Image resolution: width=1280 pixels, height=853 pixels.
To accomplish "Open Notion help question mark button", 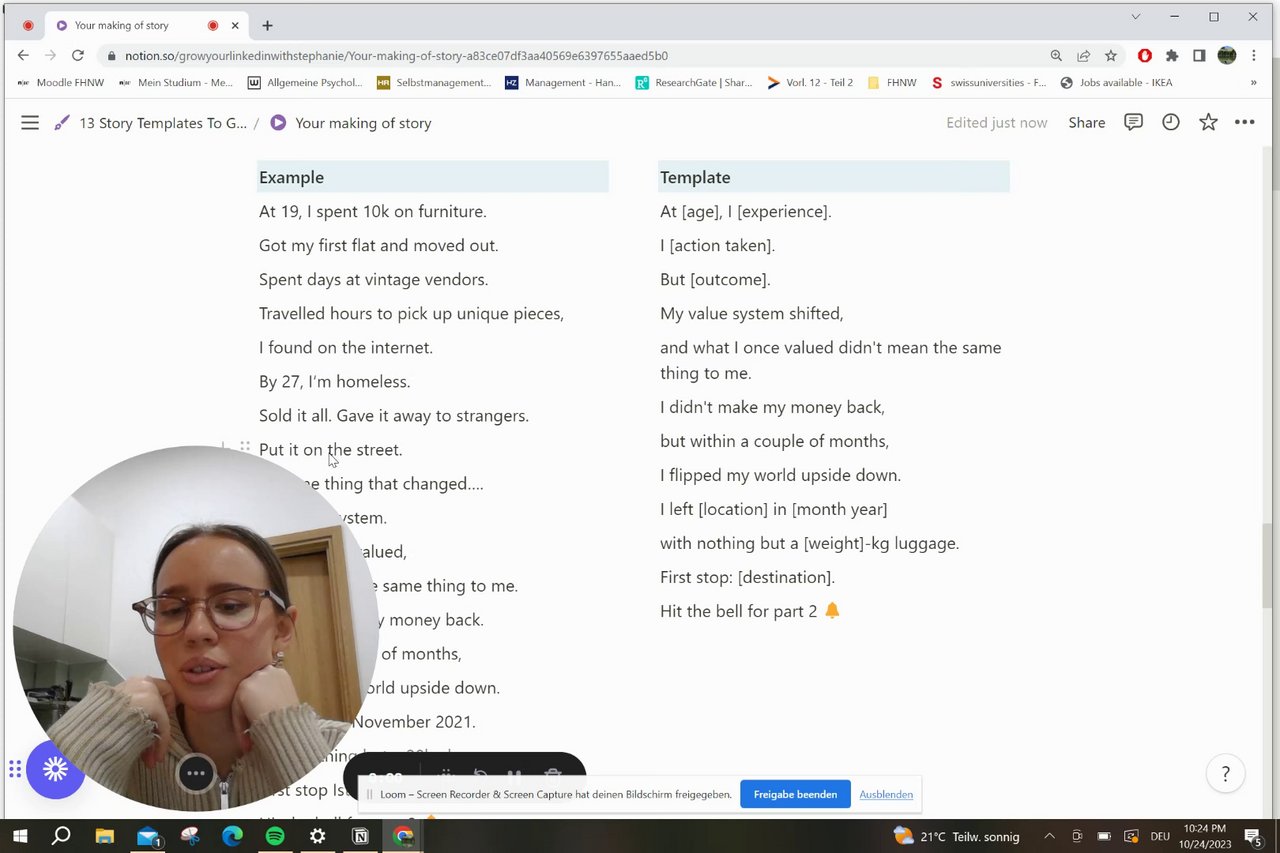I will pyautogui.click(x=1225, y=774).
